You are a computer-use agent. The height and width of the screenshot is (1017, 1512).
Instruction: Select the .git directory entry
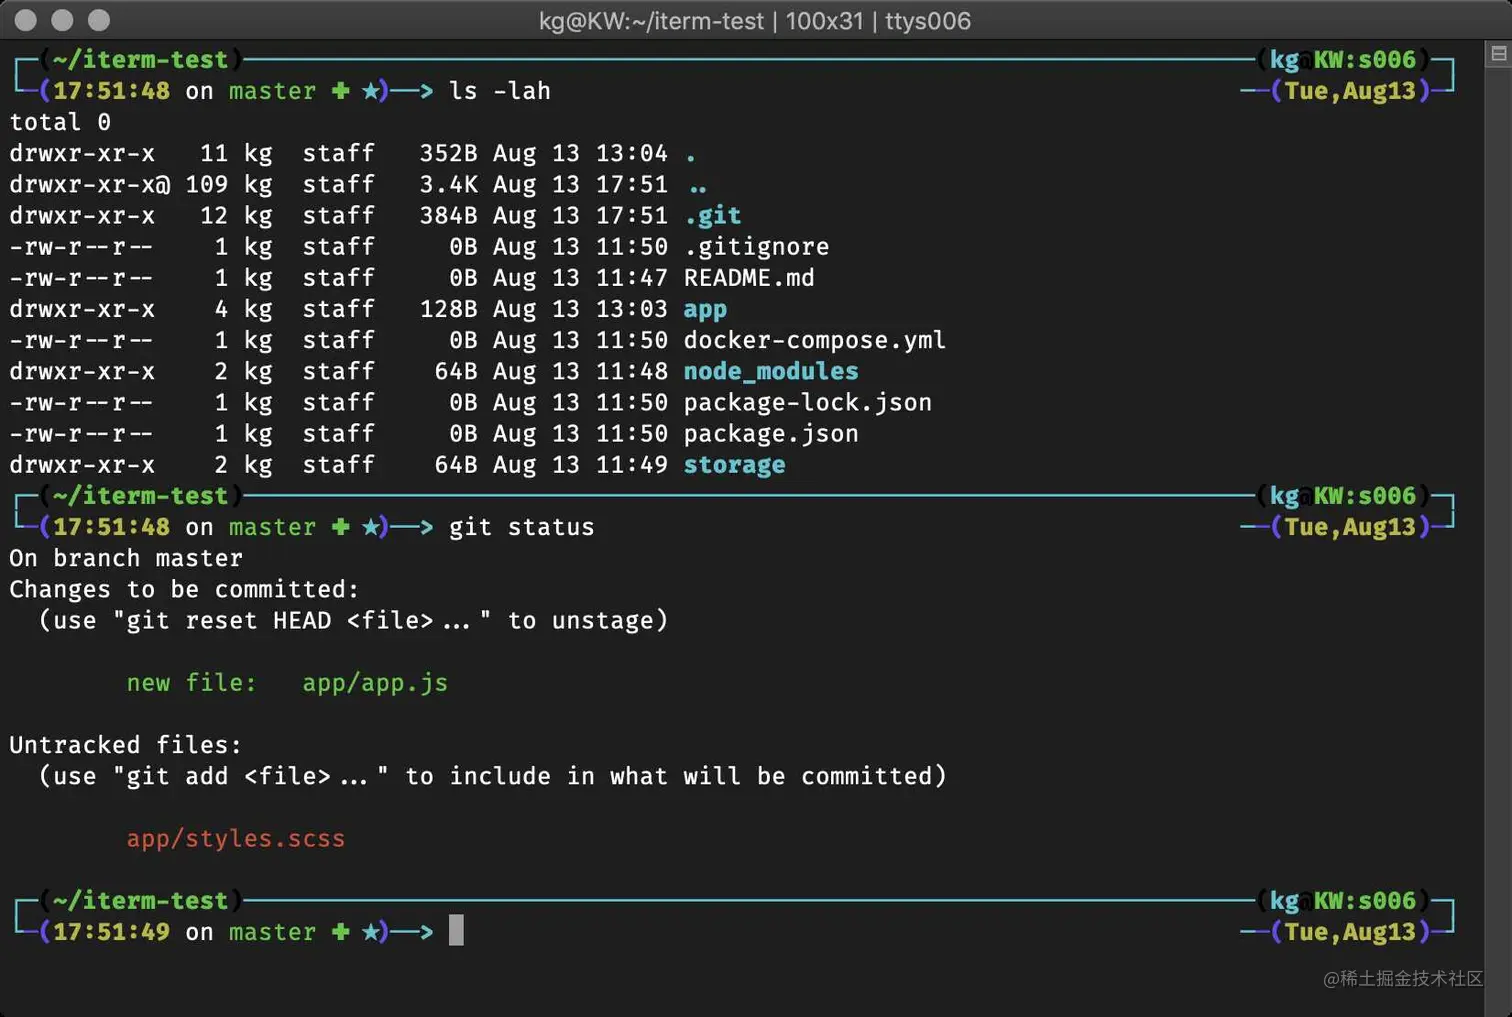coord(713,215)
